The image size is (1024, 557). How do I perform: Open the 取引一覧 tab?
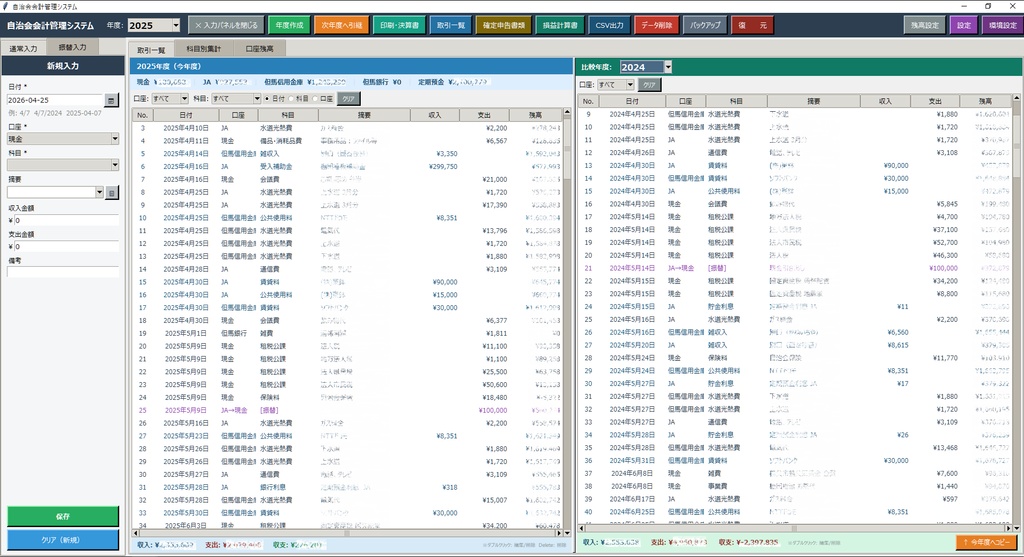point(151,50)
